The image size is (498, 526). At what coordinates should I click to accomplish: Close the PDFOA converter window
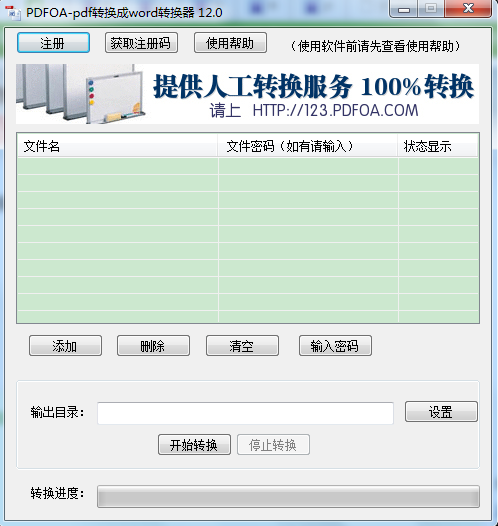(468, 9)
